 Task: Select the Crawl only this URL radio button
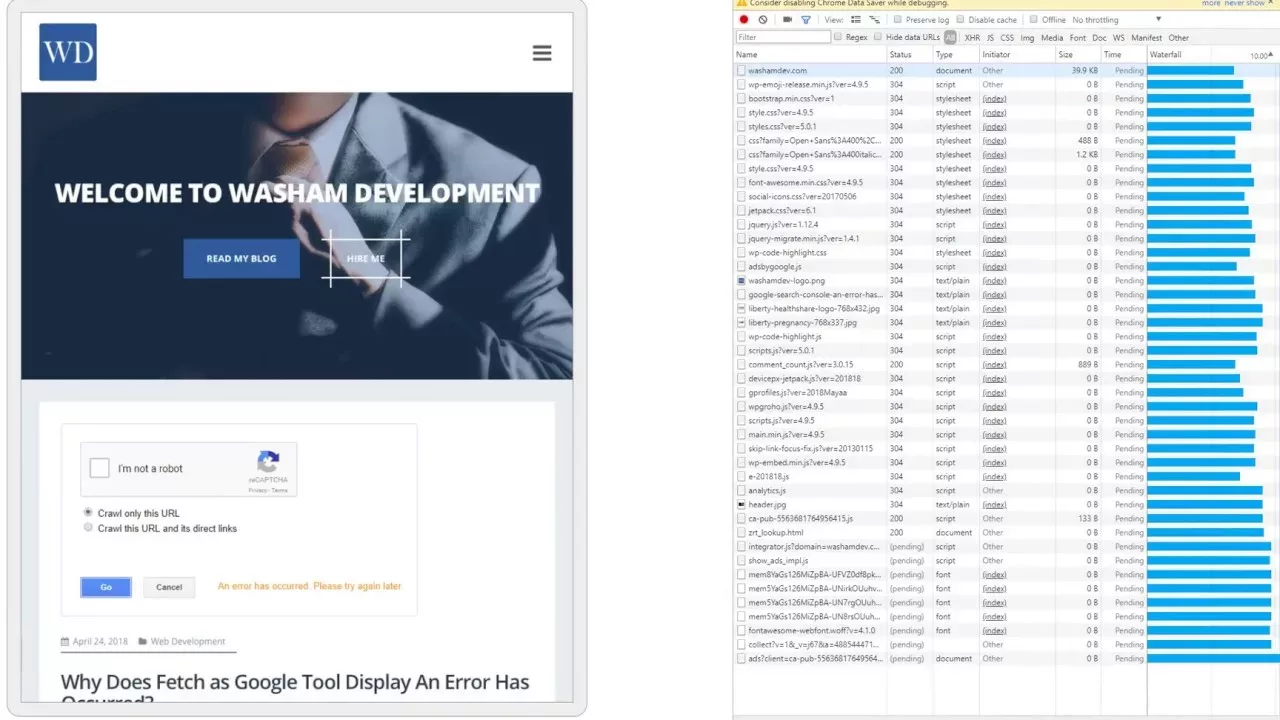89,513
